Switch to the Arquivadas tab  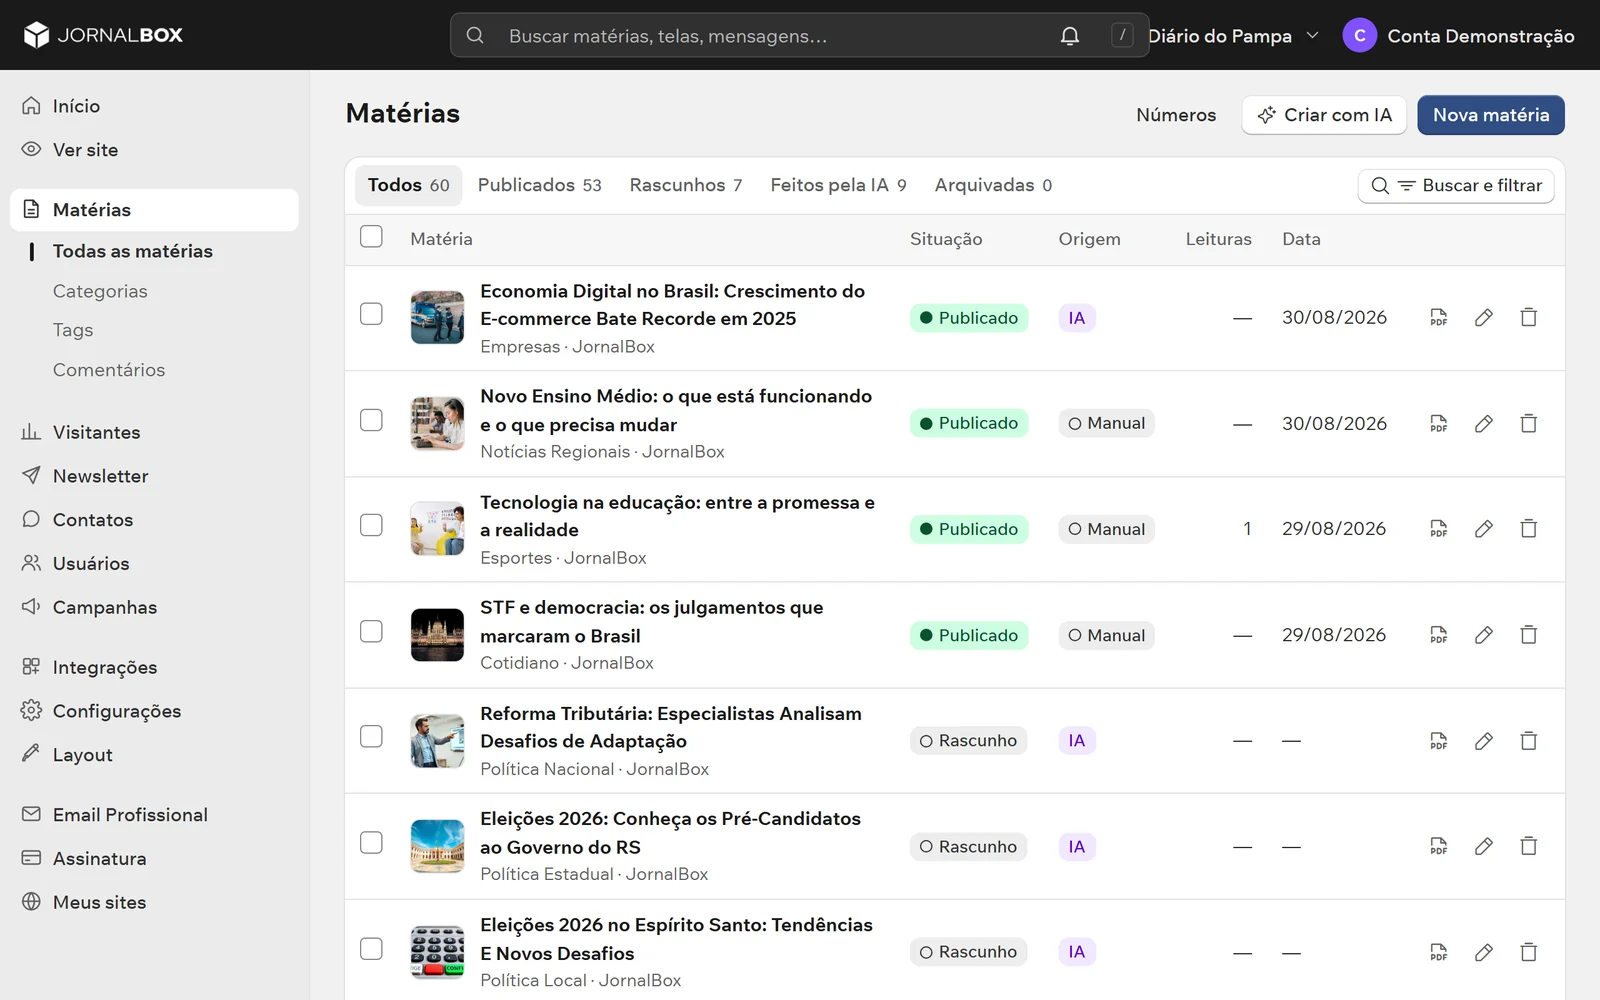tap(993, 185)
